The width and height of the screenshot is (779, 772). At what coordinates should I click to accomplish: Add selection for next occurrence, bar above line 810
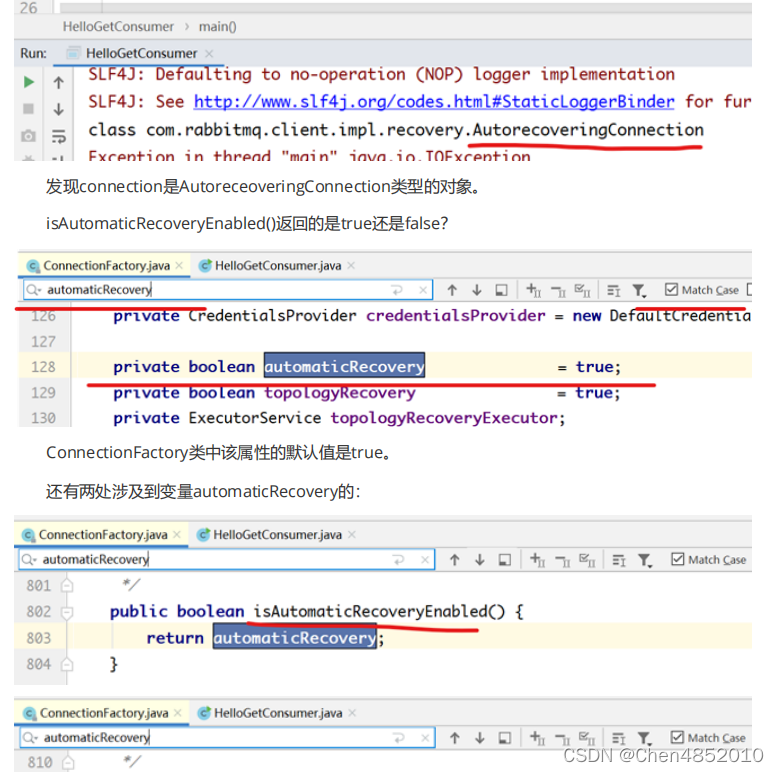point(537,738)
